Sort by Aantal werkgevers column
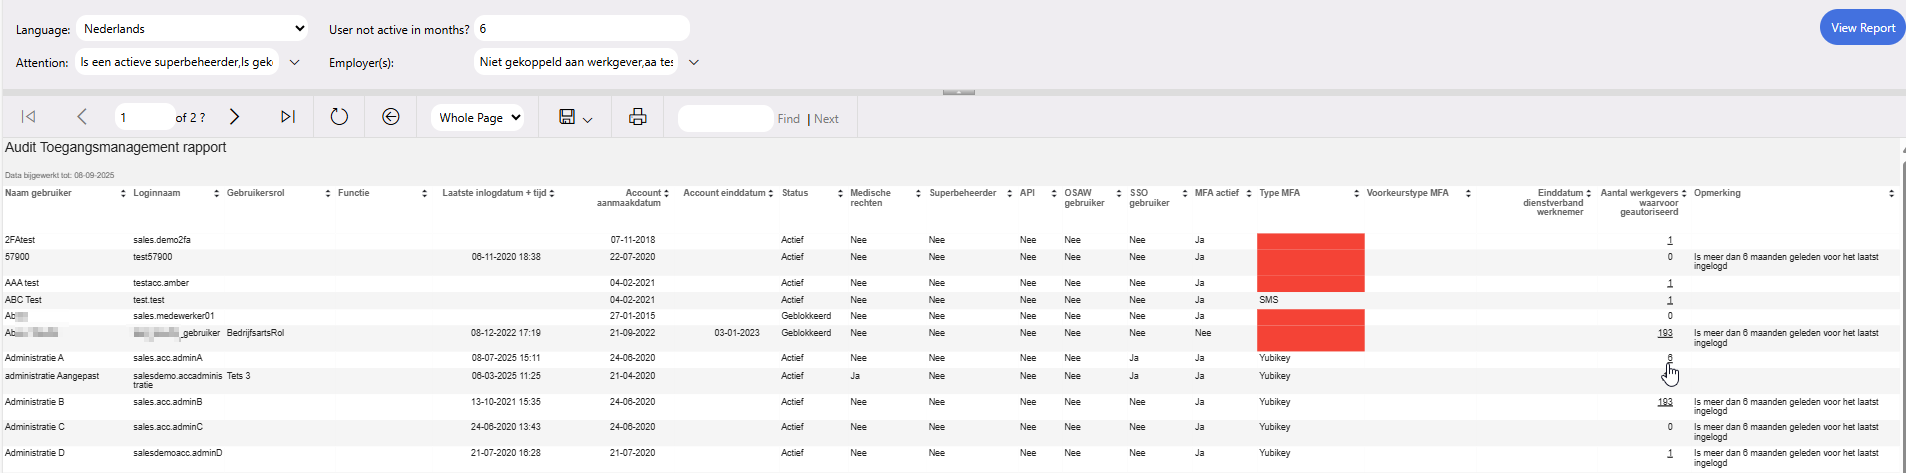This screenshot has width=1906, height=473. coord(1684,193)
